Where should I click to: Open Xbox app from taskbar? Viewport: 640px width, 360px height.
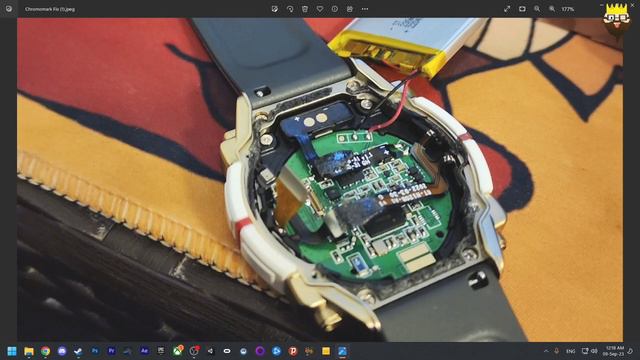[x=178, y=351]
